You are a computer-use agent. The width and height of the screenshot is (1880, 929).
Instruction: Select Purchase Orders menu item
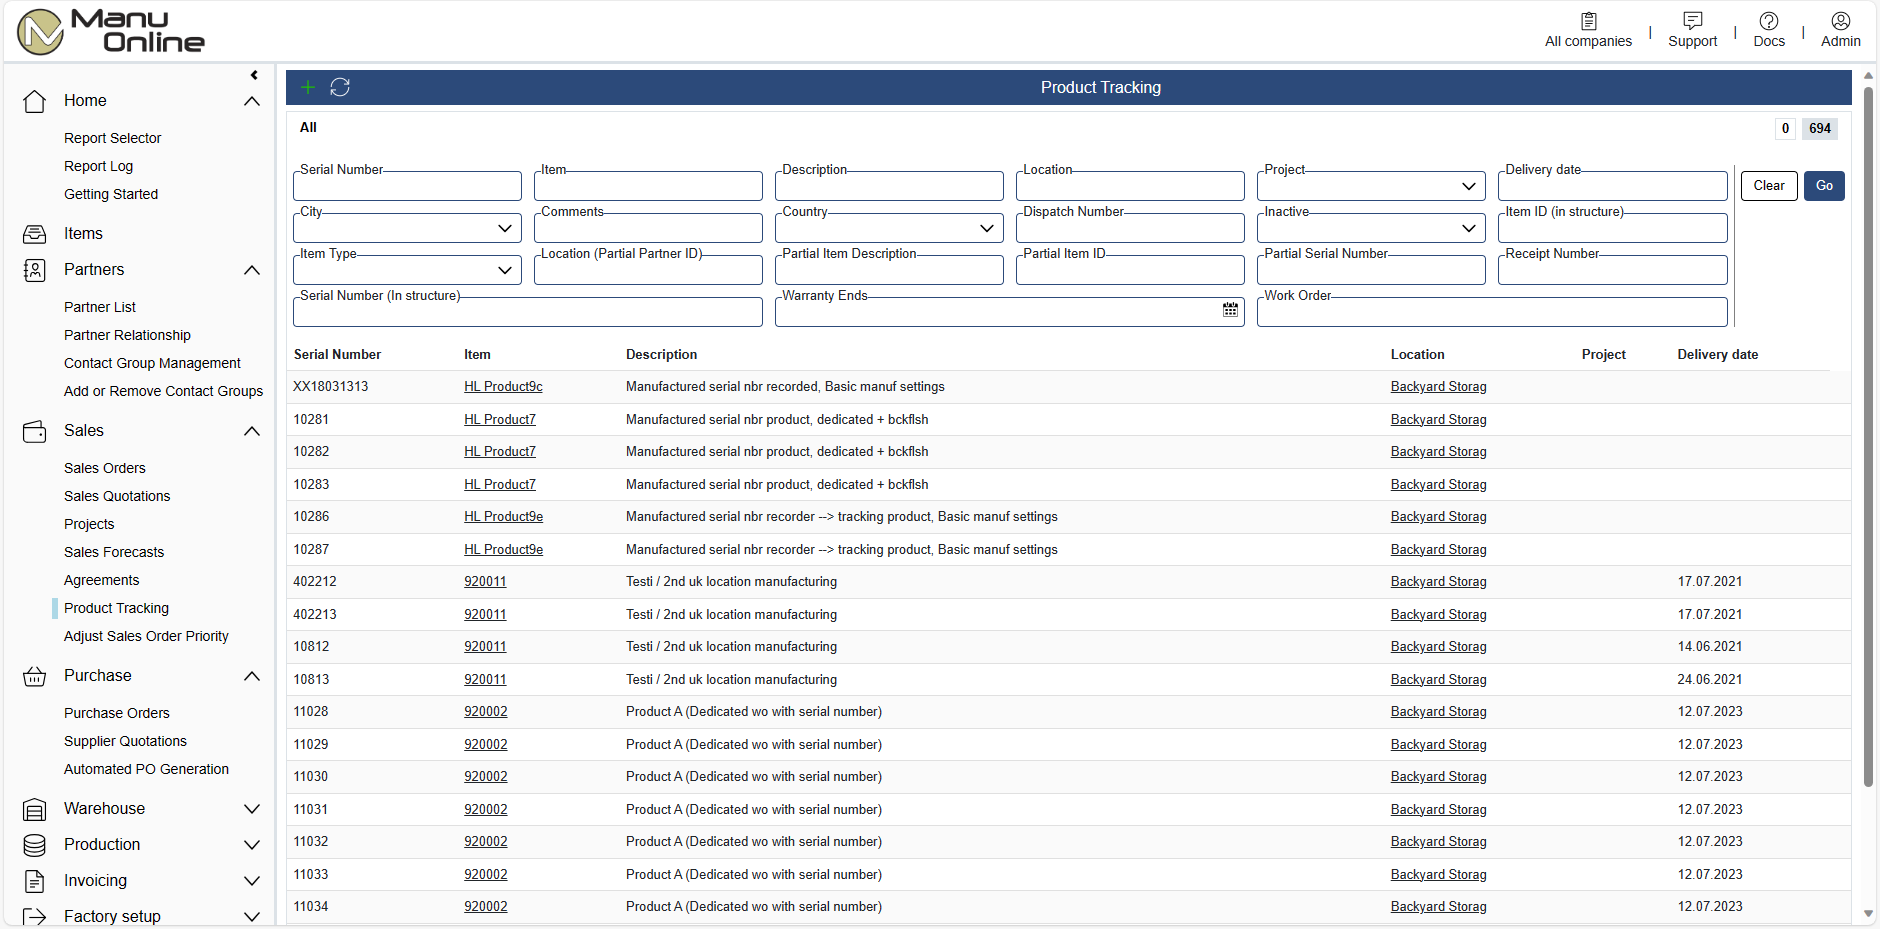117,713
